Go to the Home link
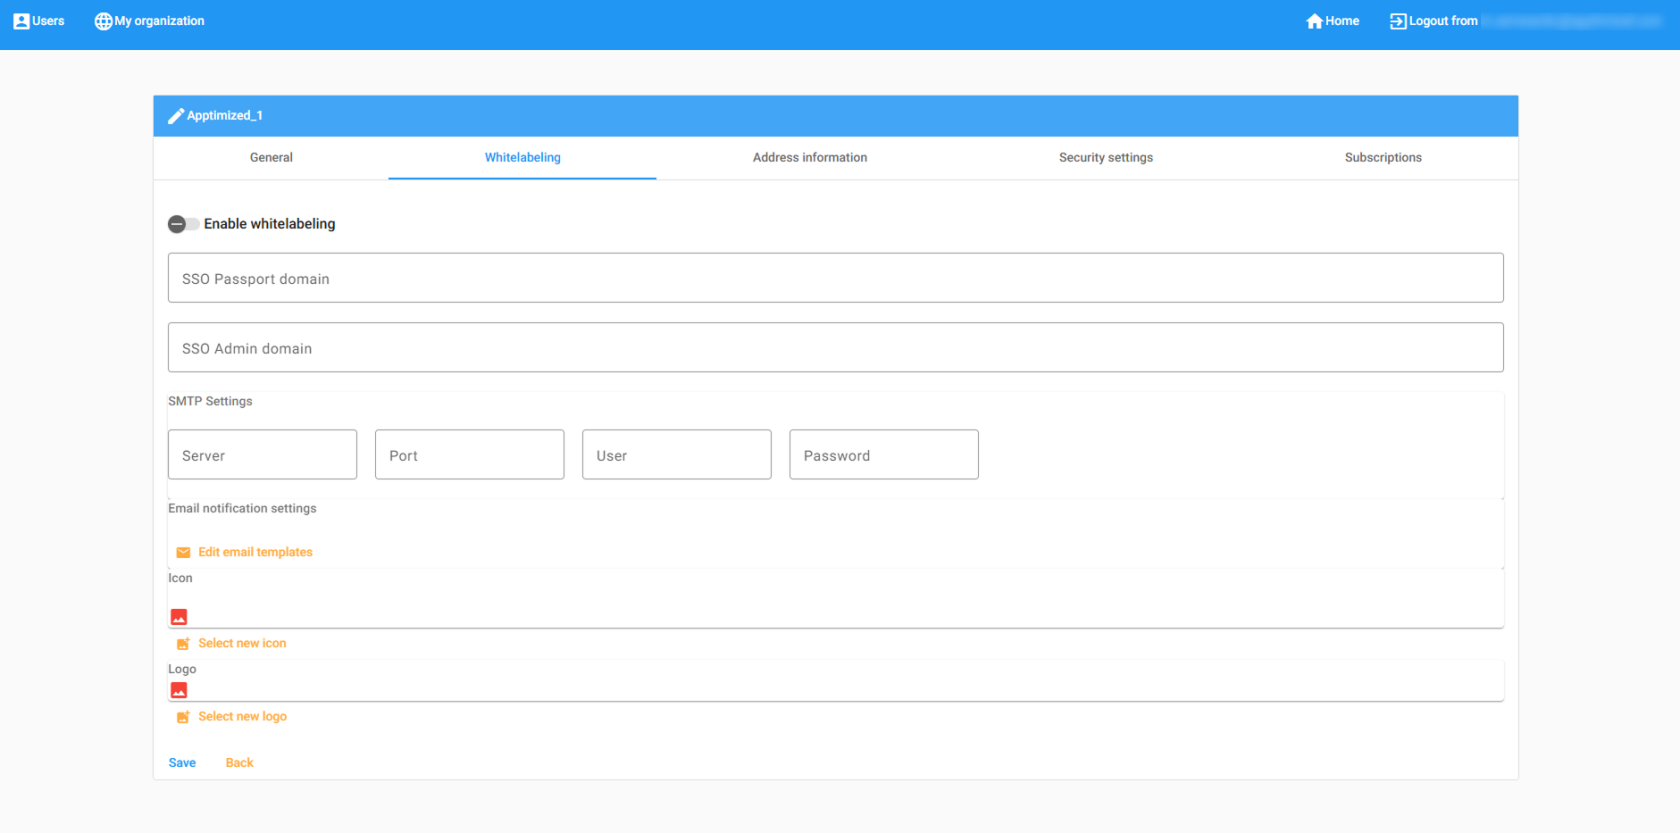 tap(1332, 21)
